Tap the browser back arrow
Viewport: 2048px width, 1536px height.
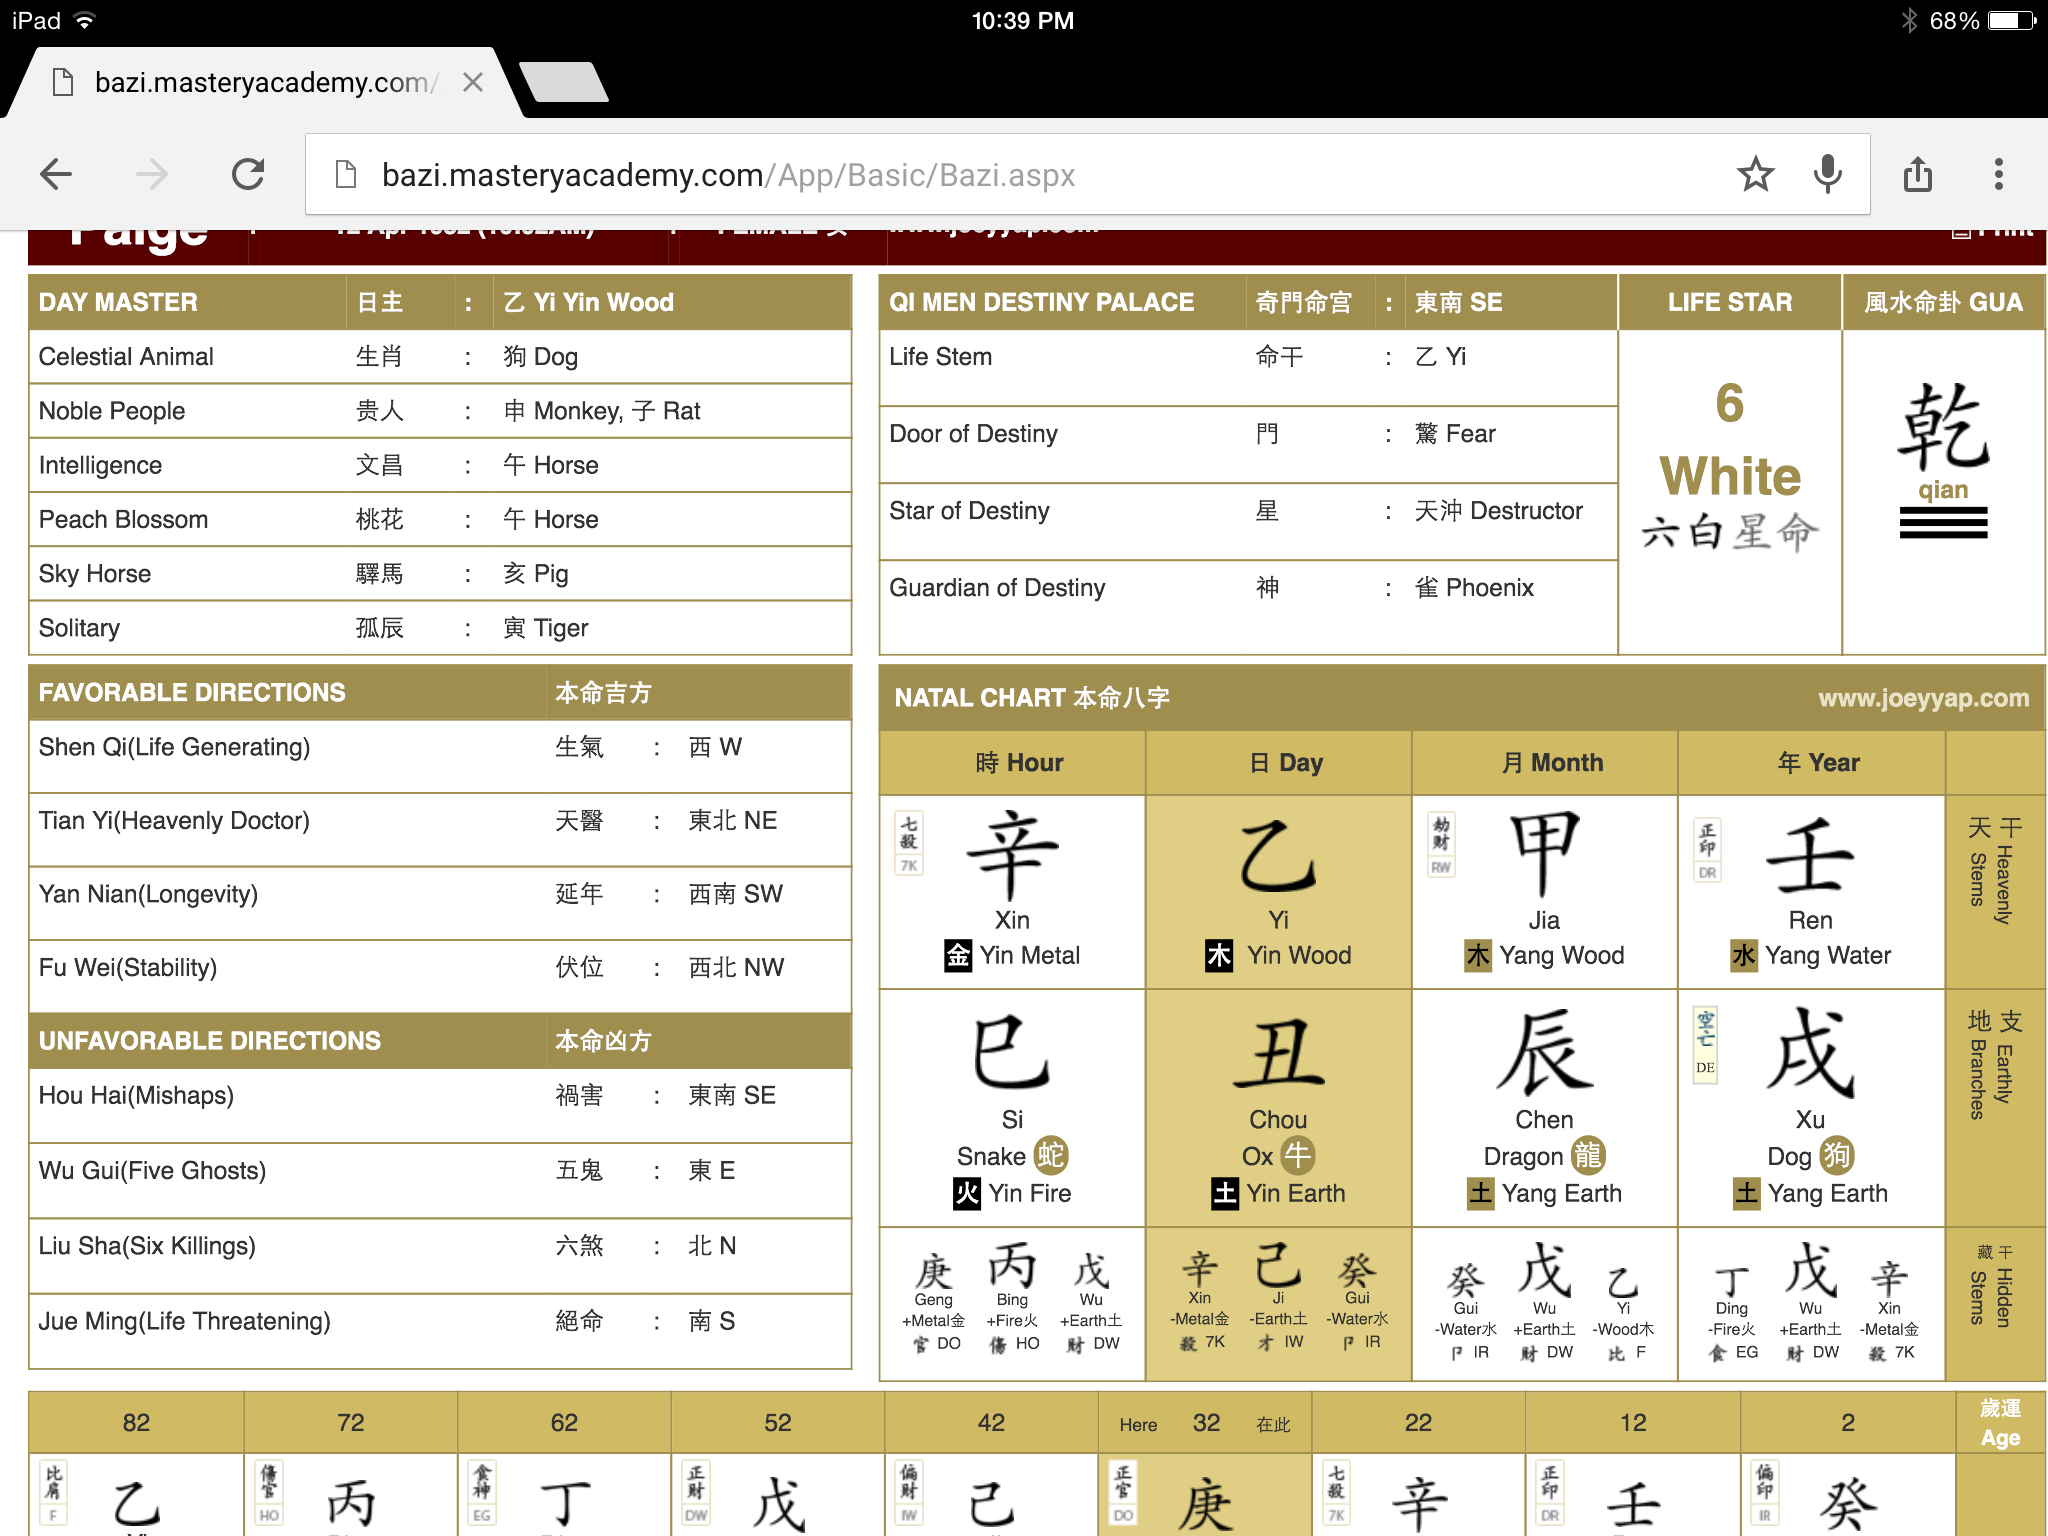click(57, 175)
